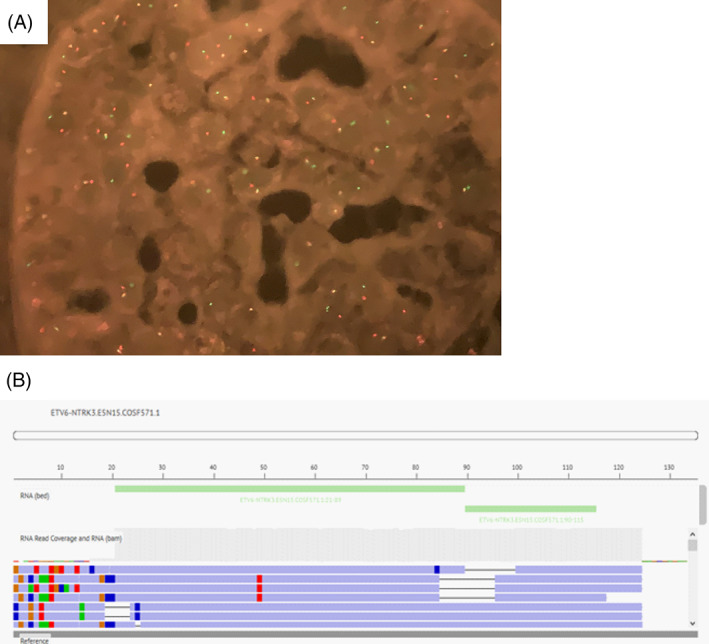This screenshot has height=644, width=709.
Task: Select the short green bed feature near 100
Action: 530,509
